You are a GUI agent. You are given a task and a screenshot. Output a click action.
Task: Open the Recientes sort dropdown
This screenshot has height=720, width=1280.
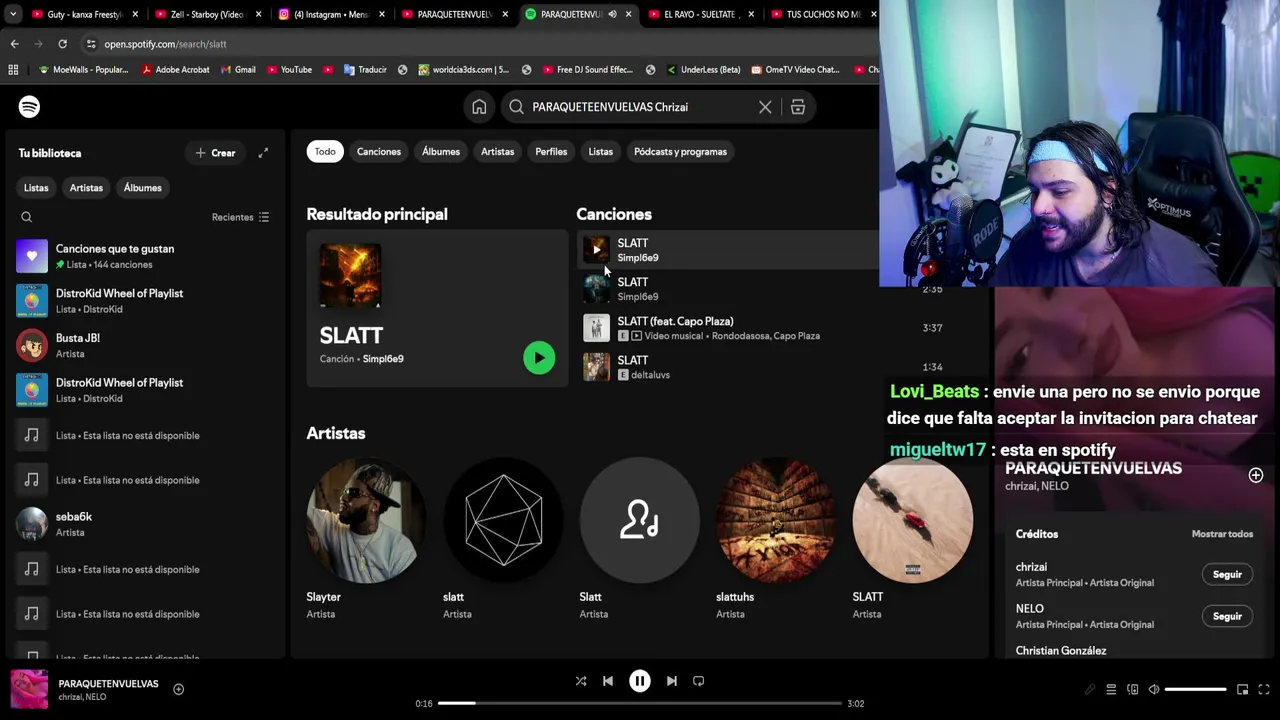coord(240,217)
